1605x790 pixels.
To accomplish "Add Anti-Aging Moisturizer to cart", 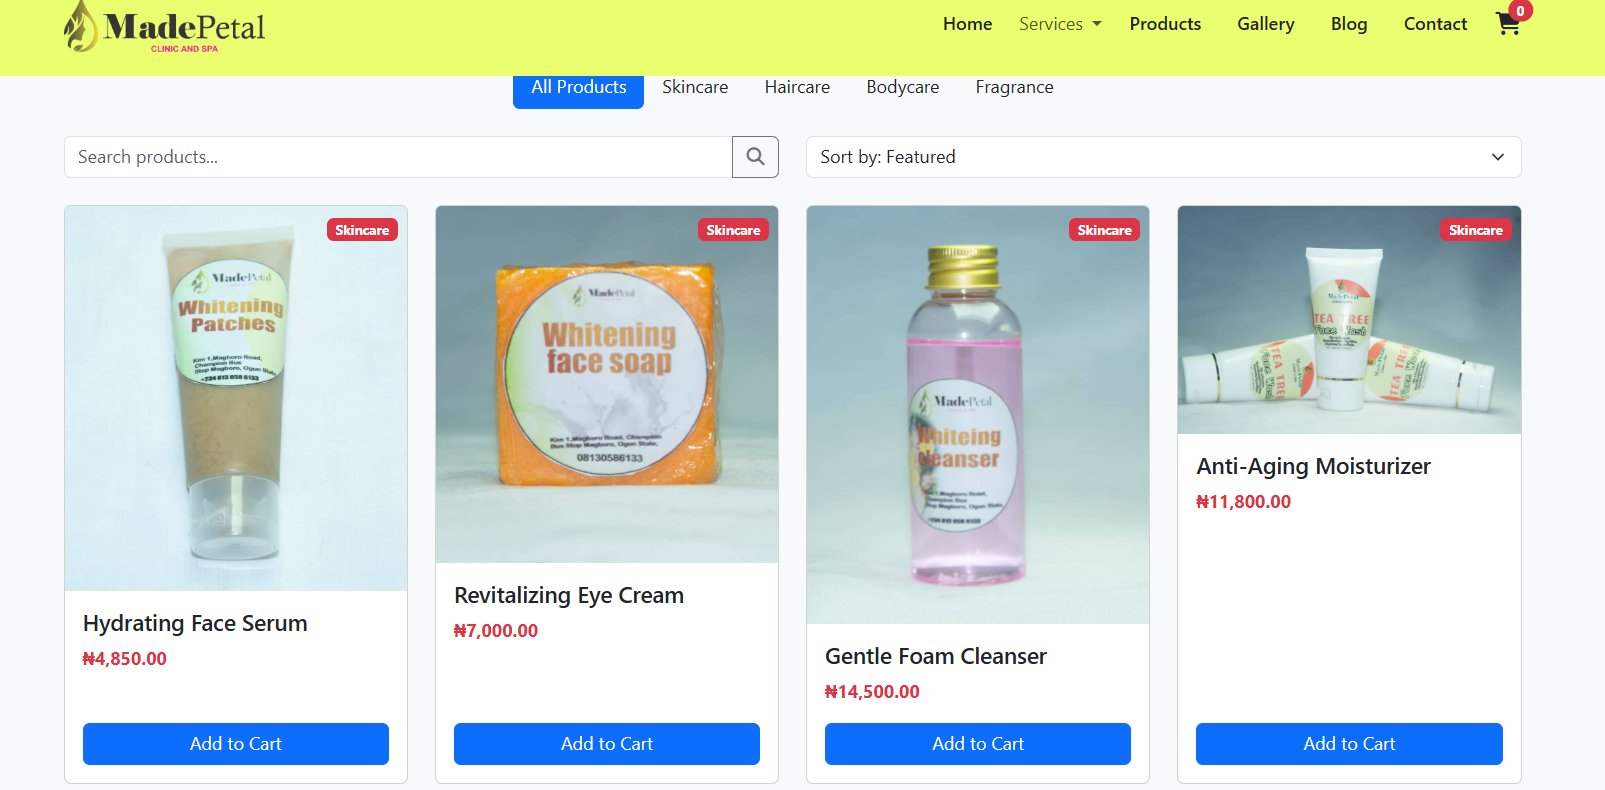I will tap(1349, 744).
